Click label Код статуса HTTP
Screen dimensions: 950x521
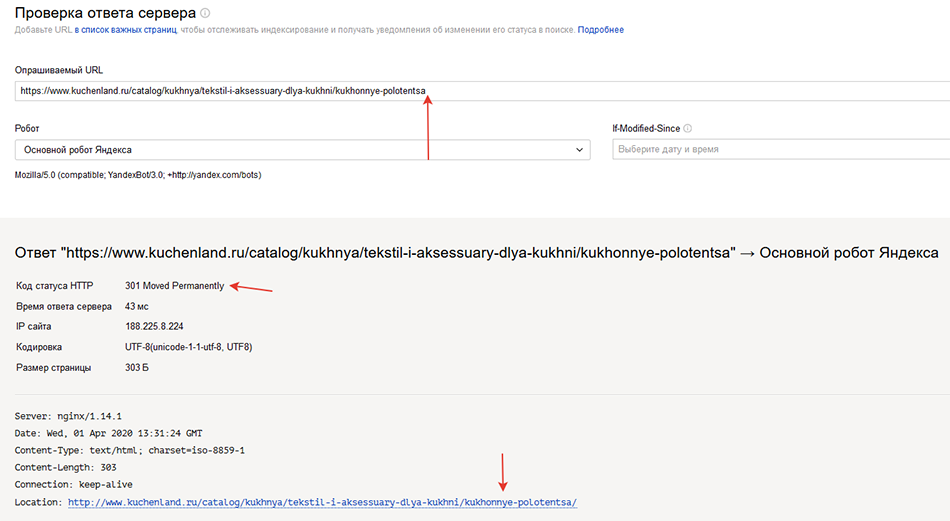click(55, 286)
